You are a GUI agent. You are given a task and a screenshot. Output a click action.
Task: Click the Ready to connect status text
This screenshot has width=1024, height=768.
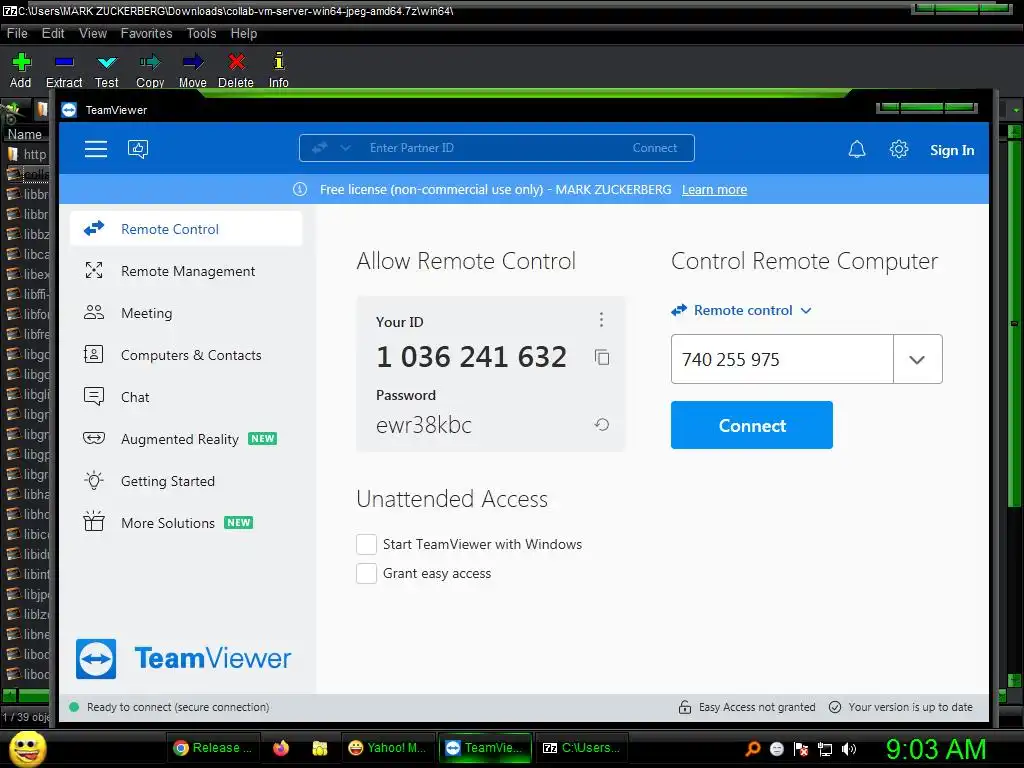(x=178, y=707)
